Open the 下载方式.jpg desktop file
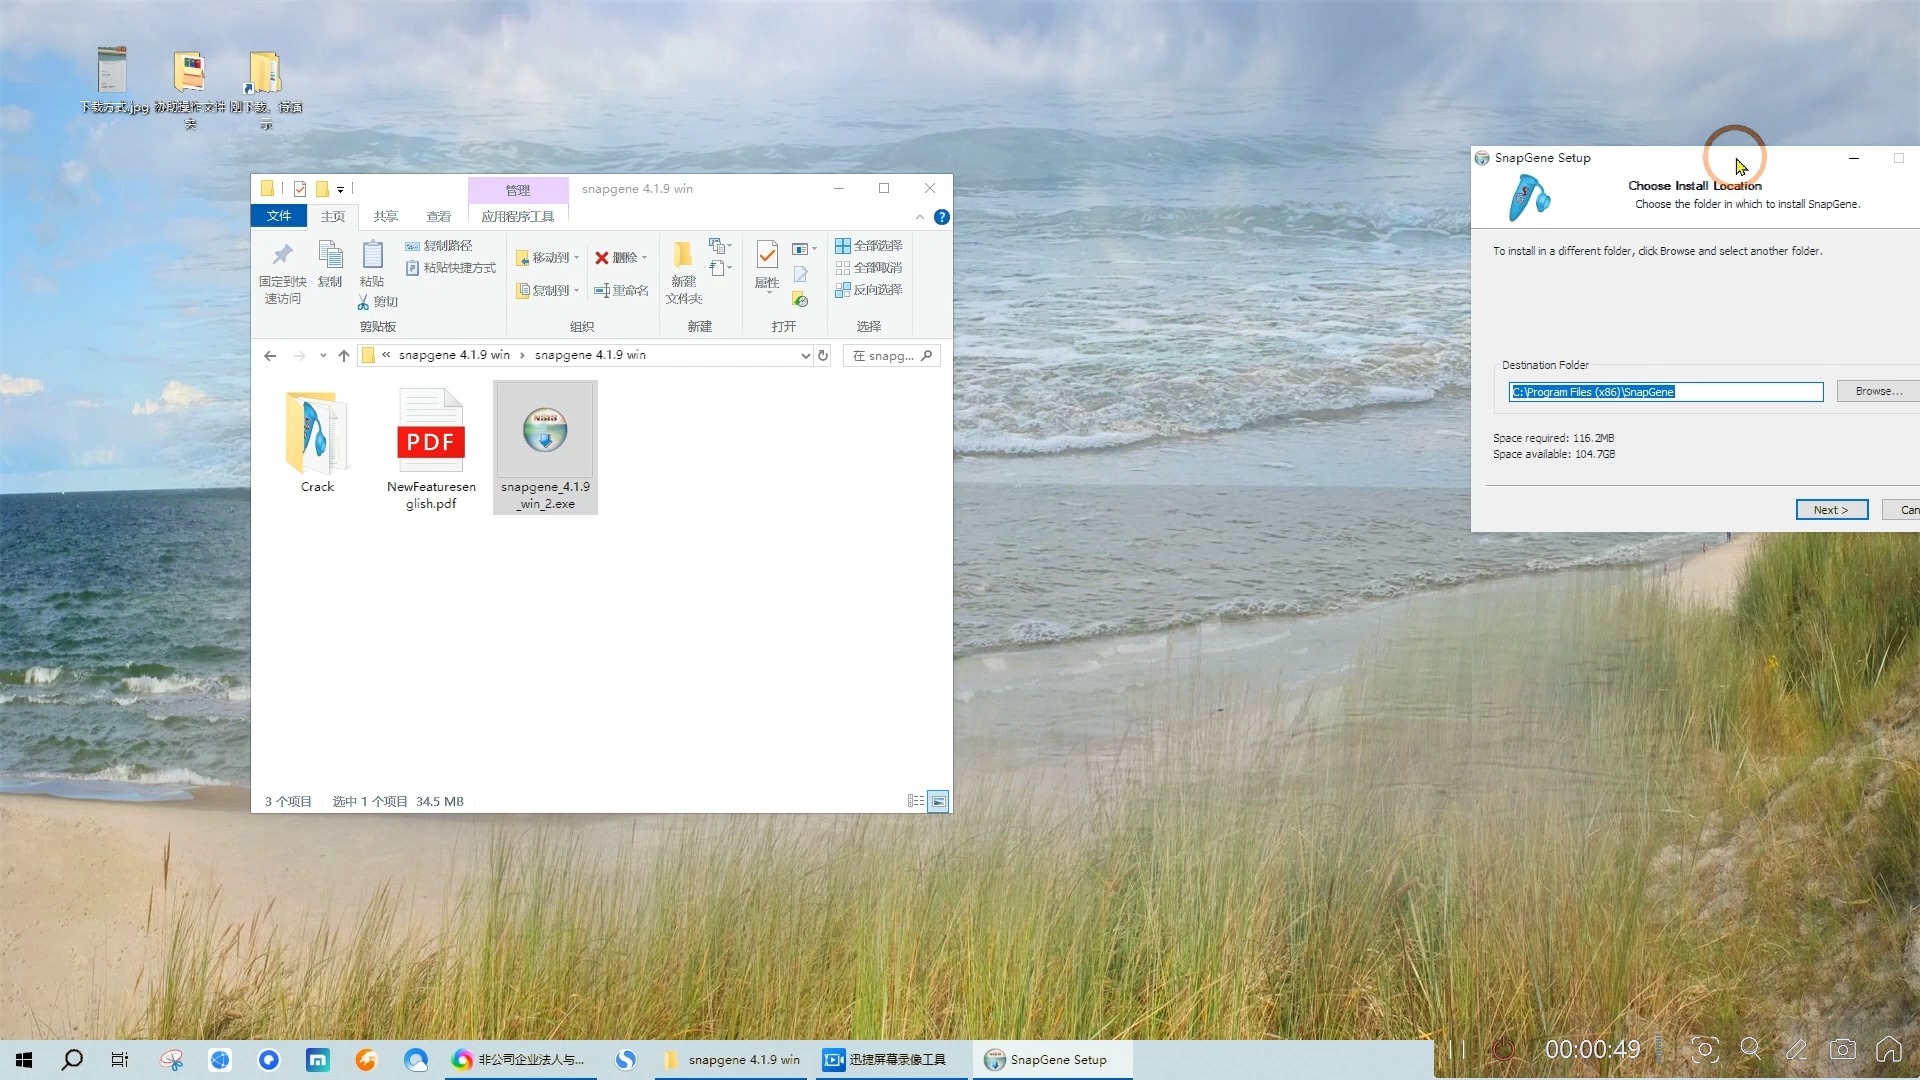This screenshot has width=1920, height=1080. (x=113, y=79)
